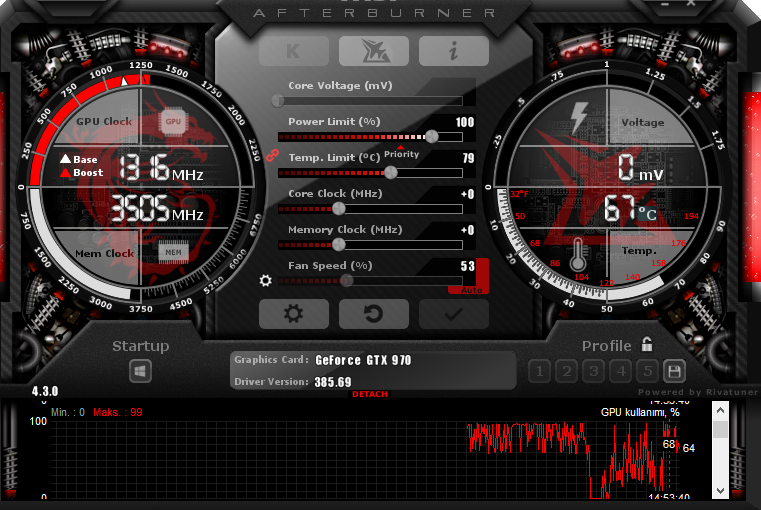Click the Memory Clock slider handle
This screenshot has height=510, width=761.
[x=339, y=245]
